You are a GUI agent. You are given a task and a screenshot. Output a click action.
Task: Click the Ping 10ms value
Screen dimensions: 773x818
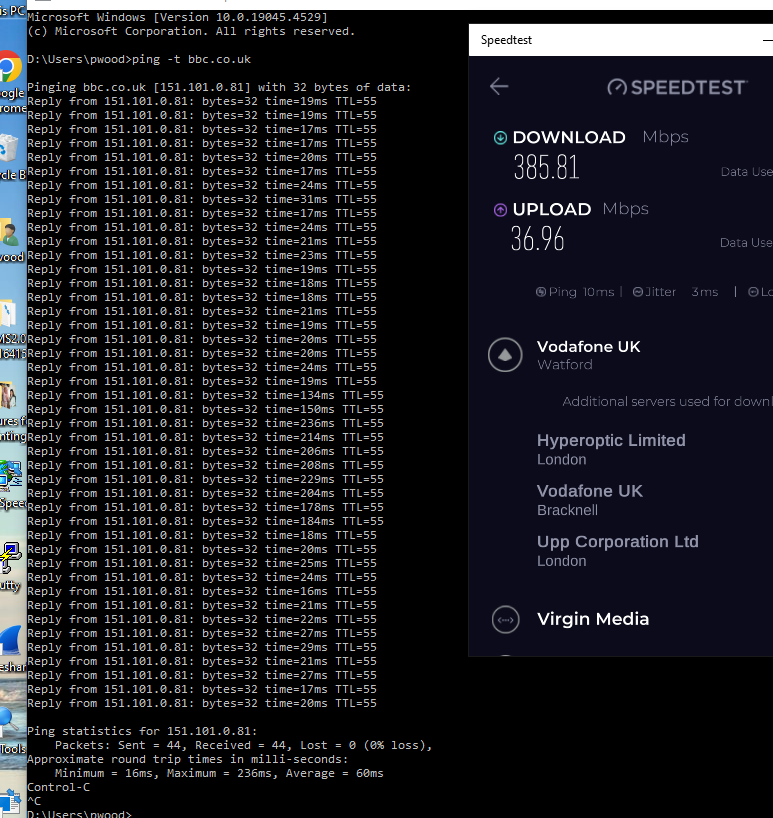click(x=598, y=292)
